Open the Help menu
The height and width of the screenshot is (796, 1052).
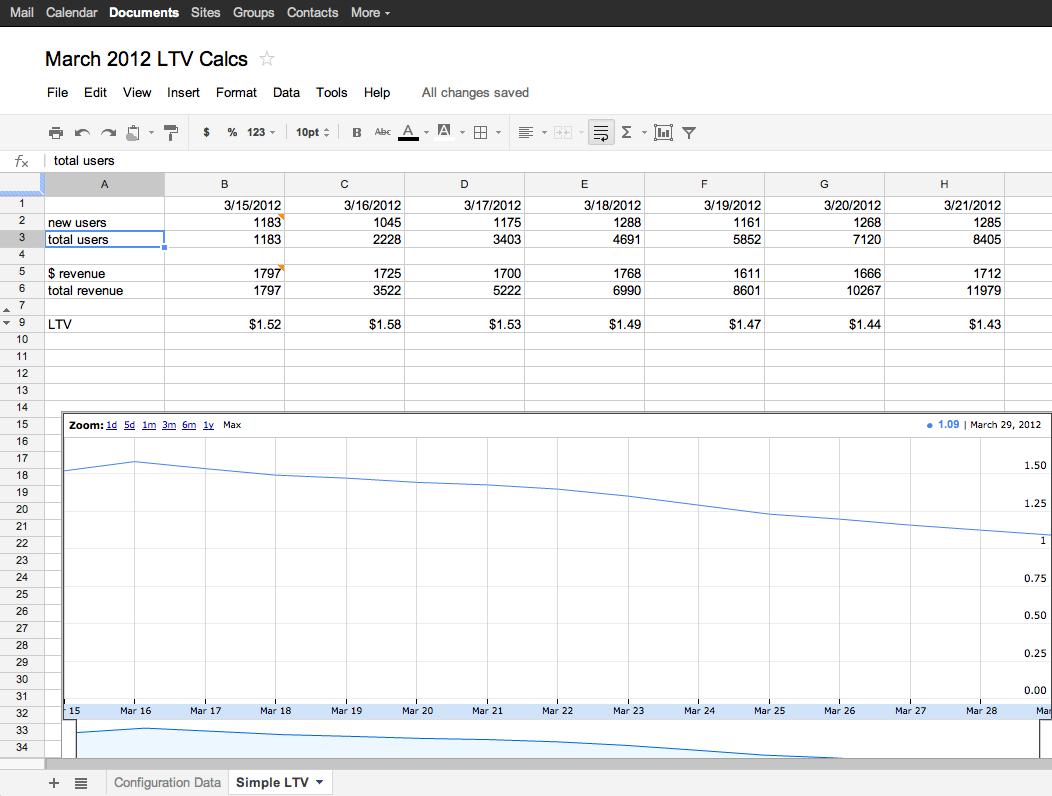click(x=377, y=93)
